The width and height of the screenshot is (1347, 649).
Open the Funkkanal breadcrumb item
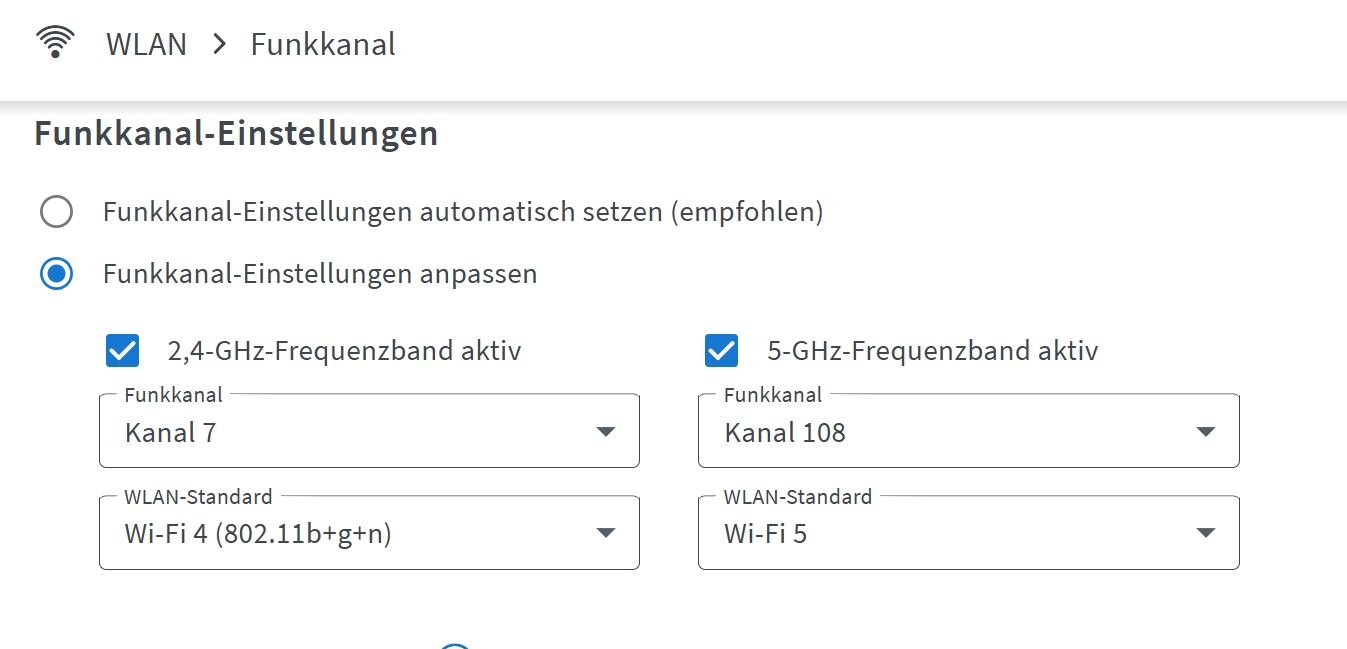[x=323, y=45]
